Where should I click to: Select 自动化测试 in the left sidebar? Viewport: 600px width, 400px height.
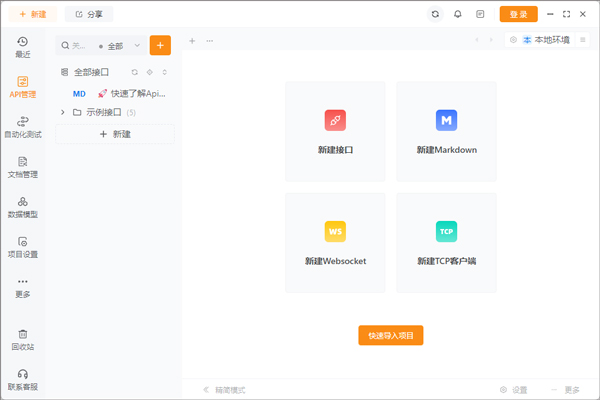22,126
